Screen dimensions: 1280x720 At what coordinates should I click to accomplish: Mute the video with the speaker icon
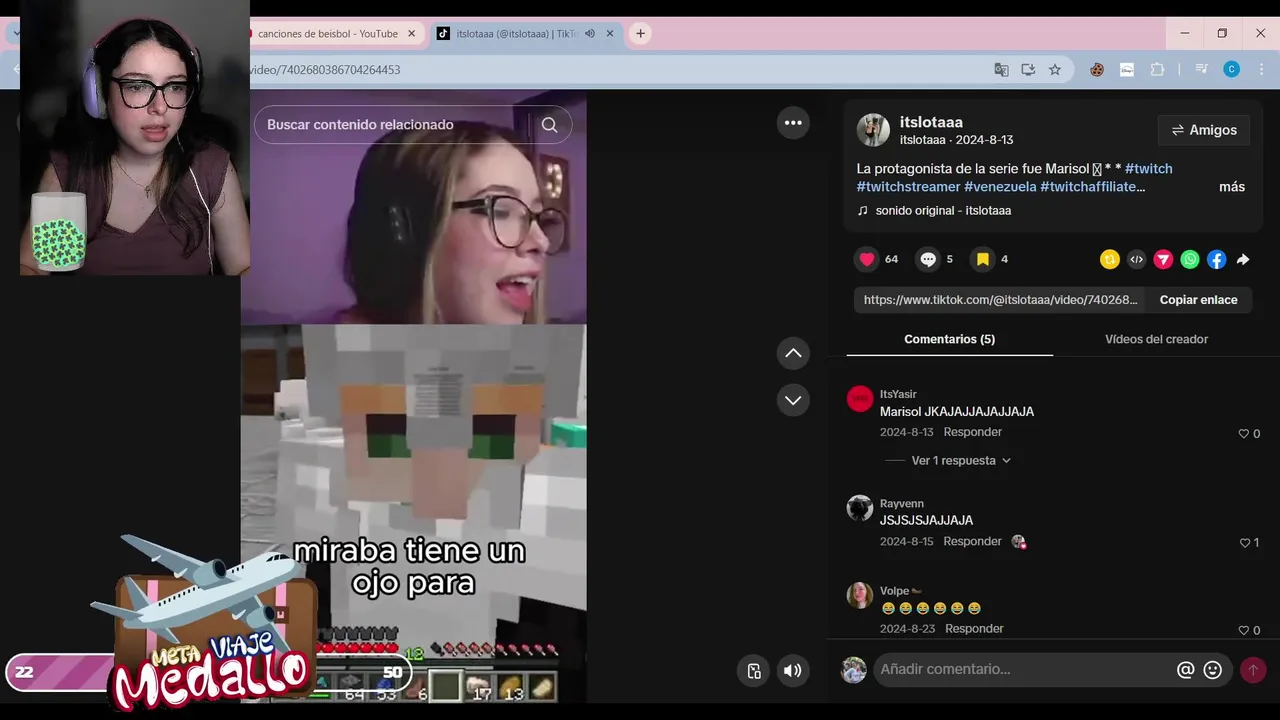tap(792, 671)
